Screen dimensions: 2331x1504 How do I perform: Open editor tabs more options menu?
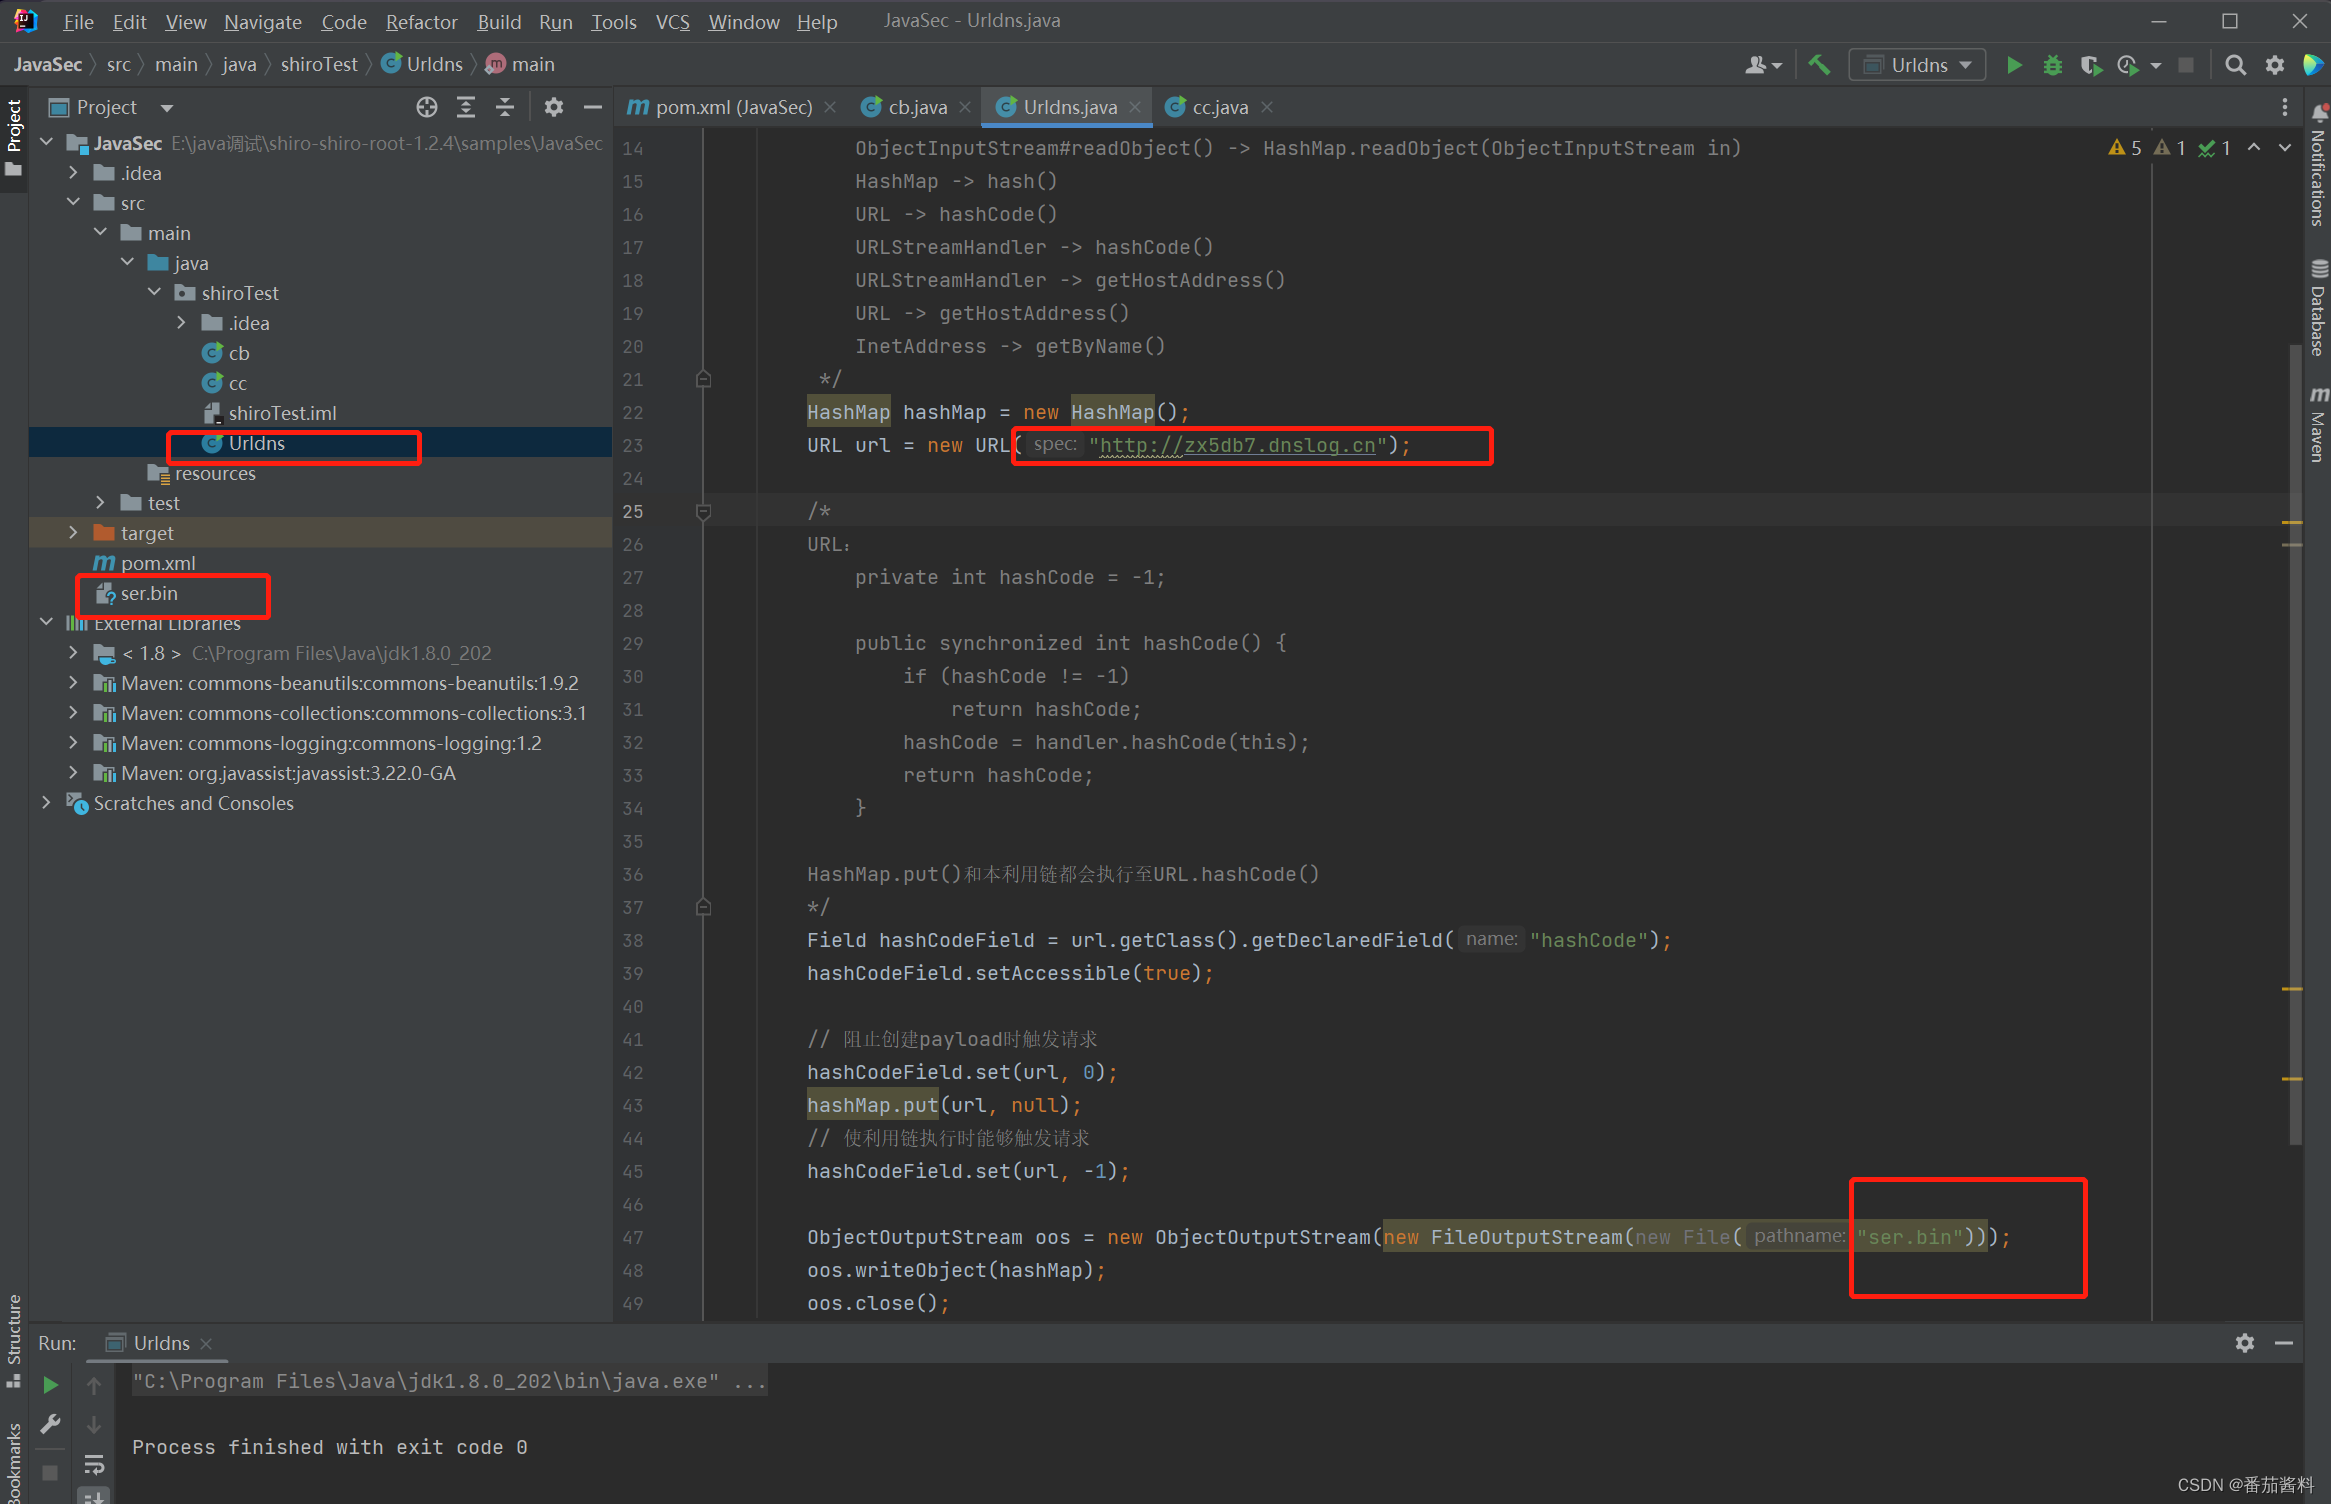pyautogui.click(x=2284, y=107)
